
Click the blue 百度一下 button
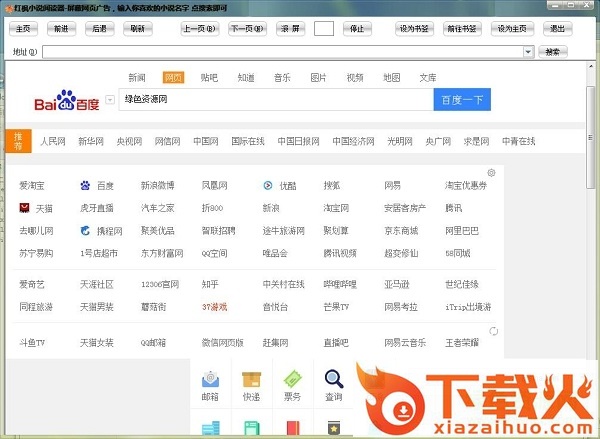point(462,100)
